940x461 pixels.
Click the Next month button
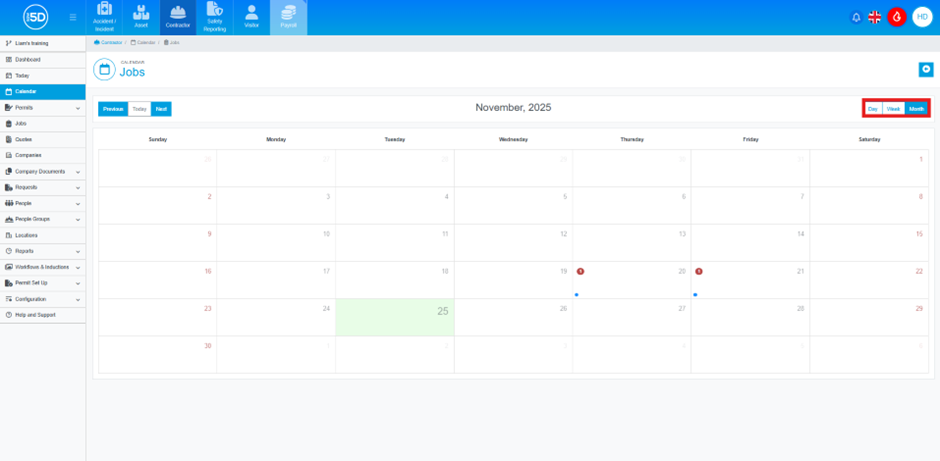[x=161, y=108]
